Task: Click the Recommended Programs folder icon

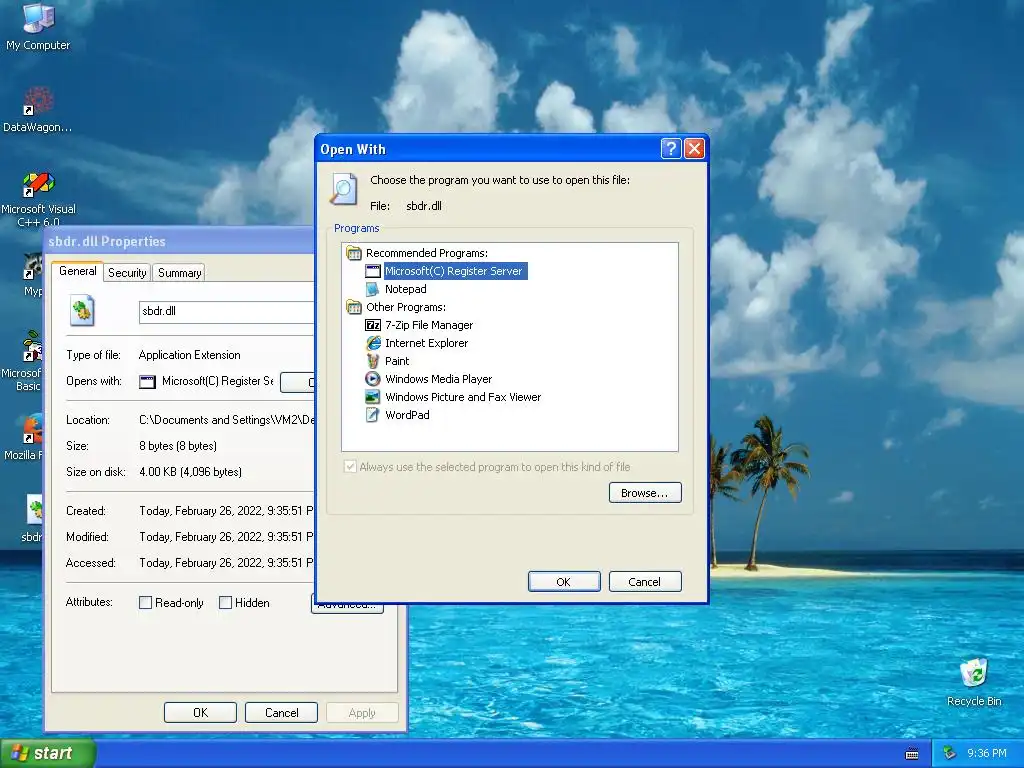Action: point(354,253)
